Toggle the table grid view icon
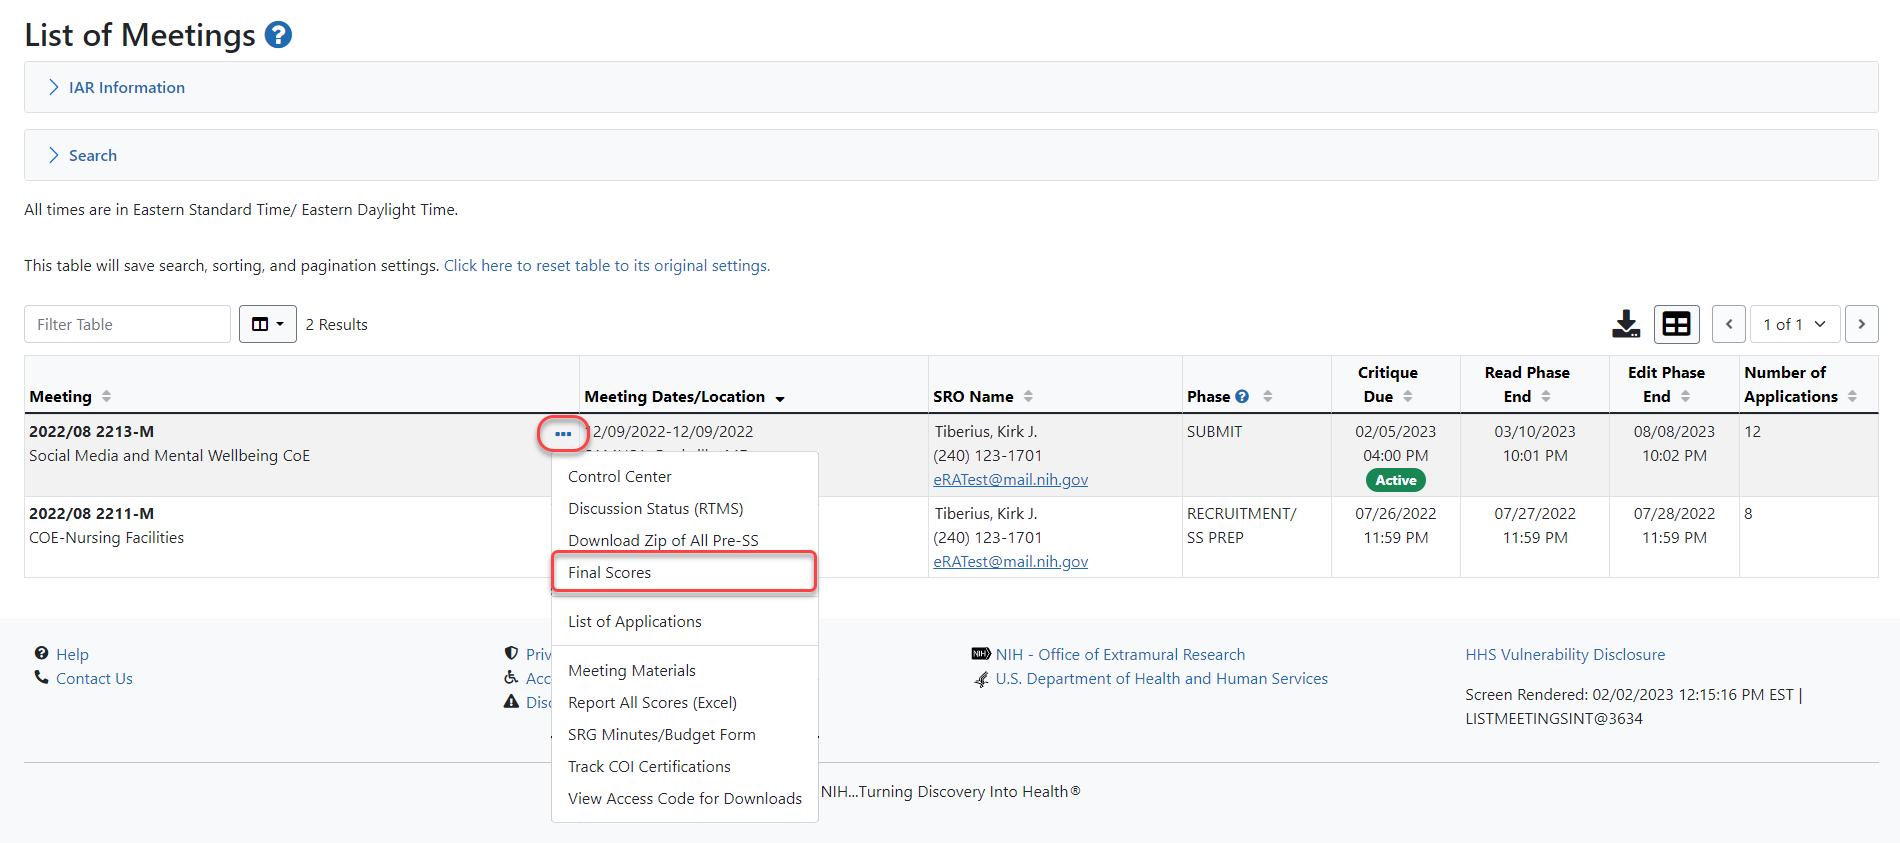The image size is (1900, 843). tap(1676, 324)
